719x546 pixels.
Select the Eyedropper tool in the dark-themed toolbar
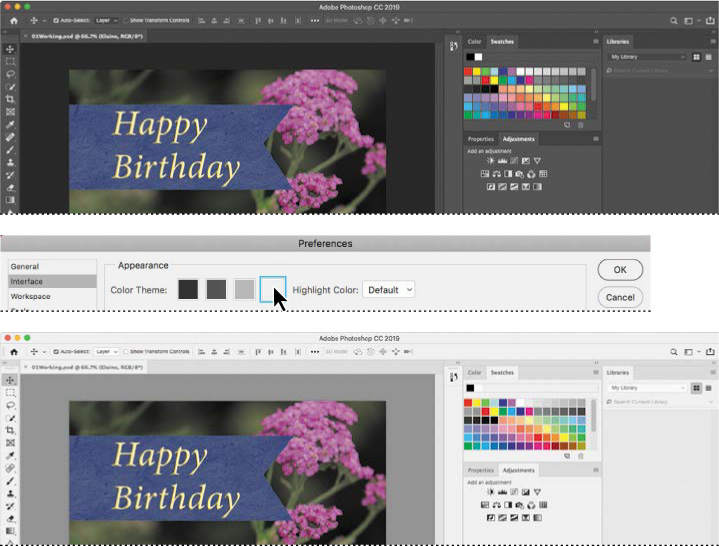click(x=11, y=124)
